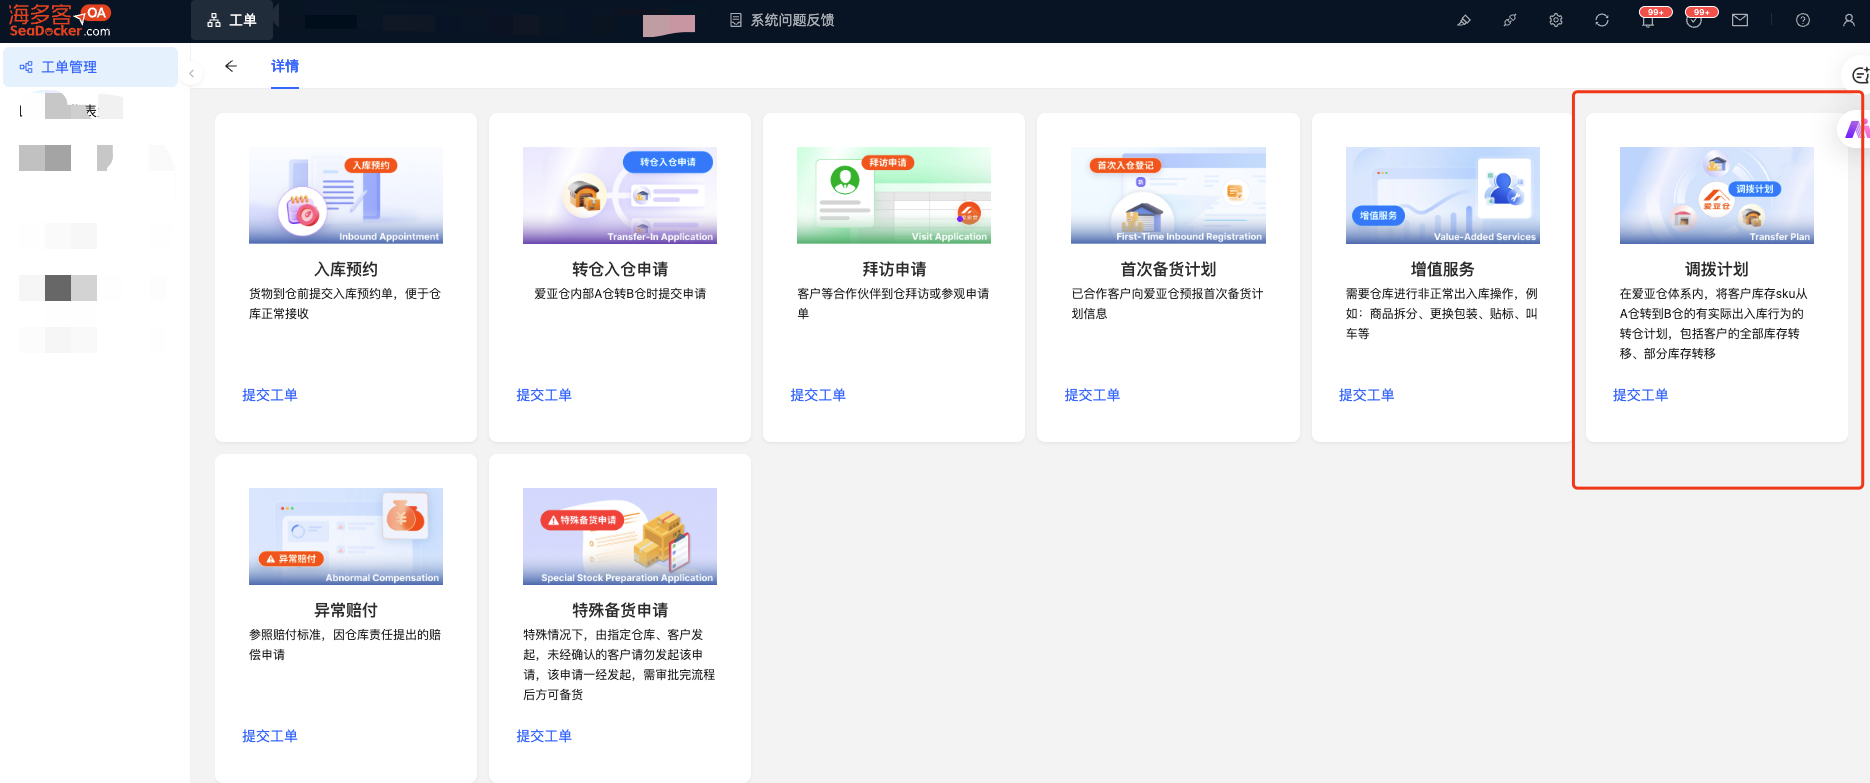1870x783 pixels.
Task: Select the 工单 top navigation tab
Action: [232, 20]
